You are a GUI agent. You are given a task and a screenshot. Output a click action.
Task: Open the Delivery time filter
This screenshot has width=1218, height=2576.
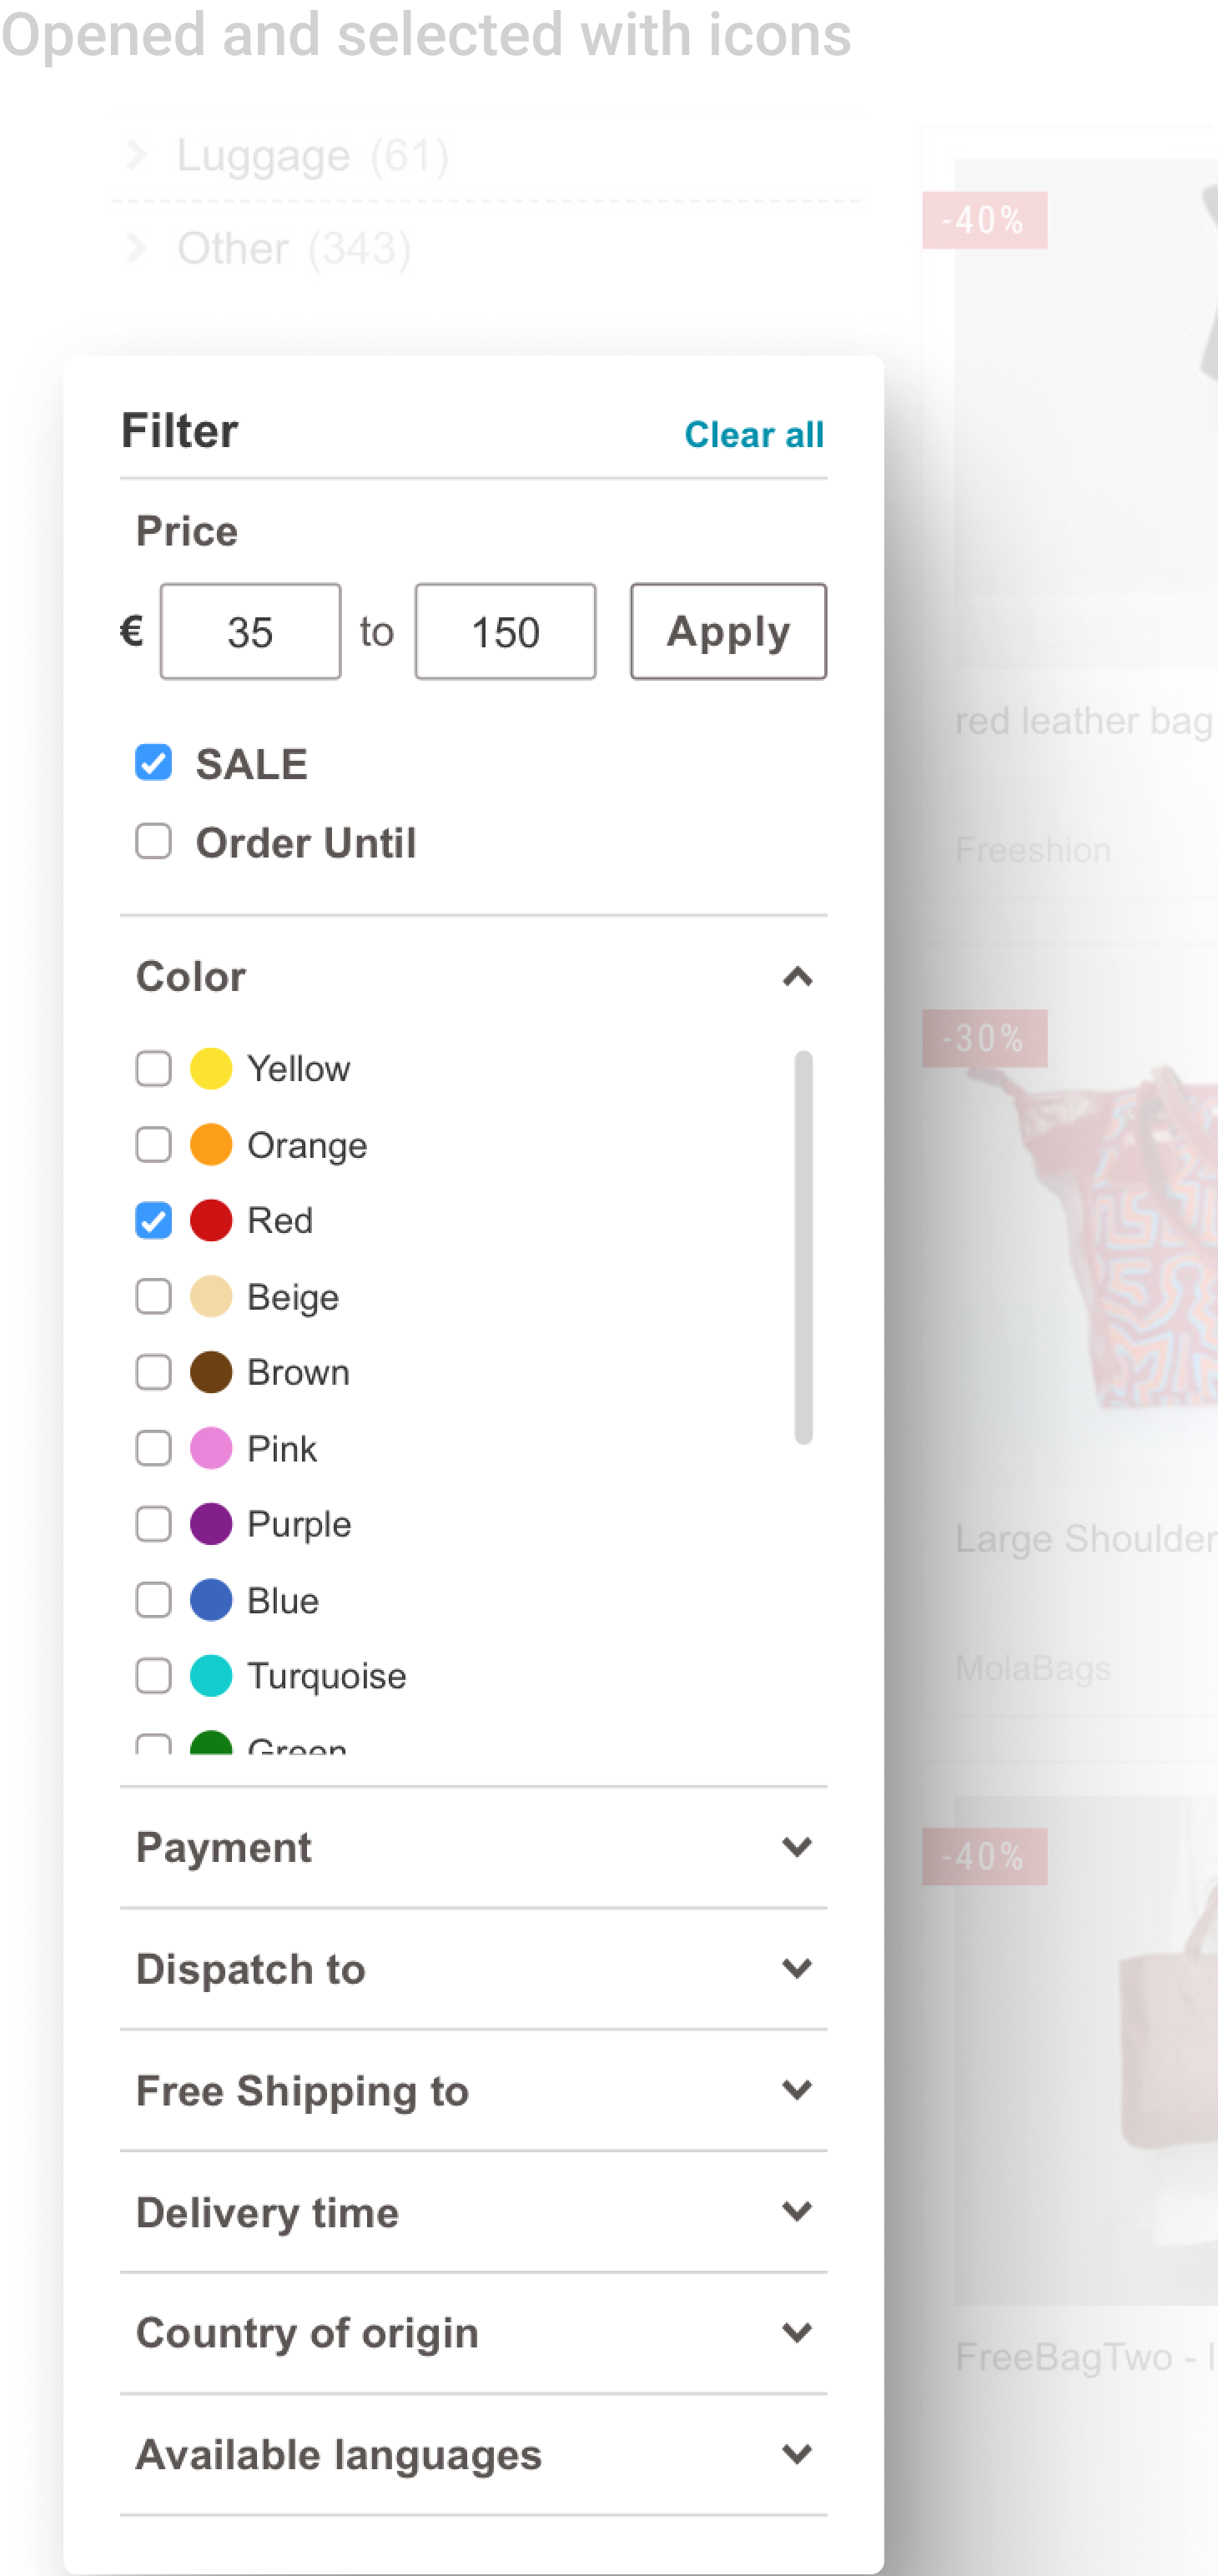(473, 2212)
